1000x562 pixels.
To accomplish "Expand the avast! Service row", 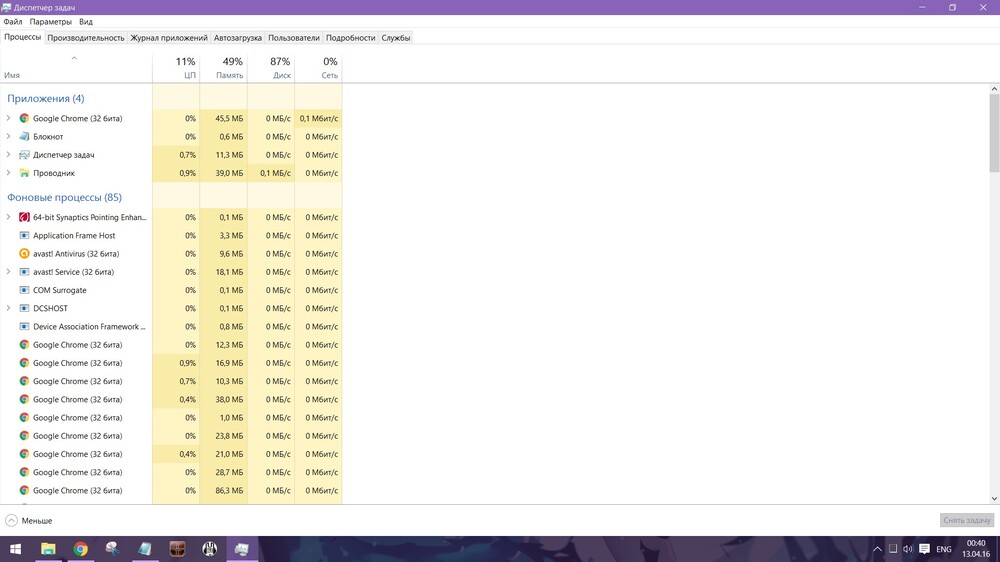I will point(8,271).
